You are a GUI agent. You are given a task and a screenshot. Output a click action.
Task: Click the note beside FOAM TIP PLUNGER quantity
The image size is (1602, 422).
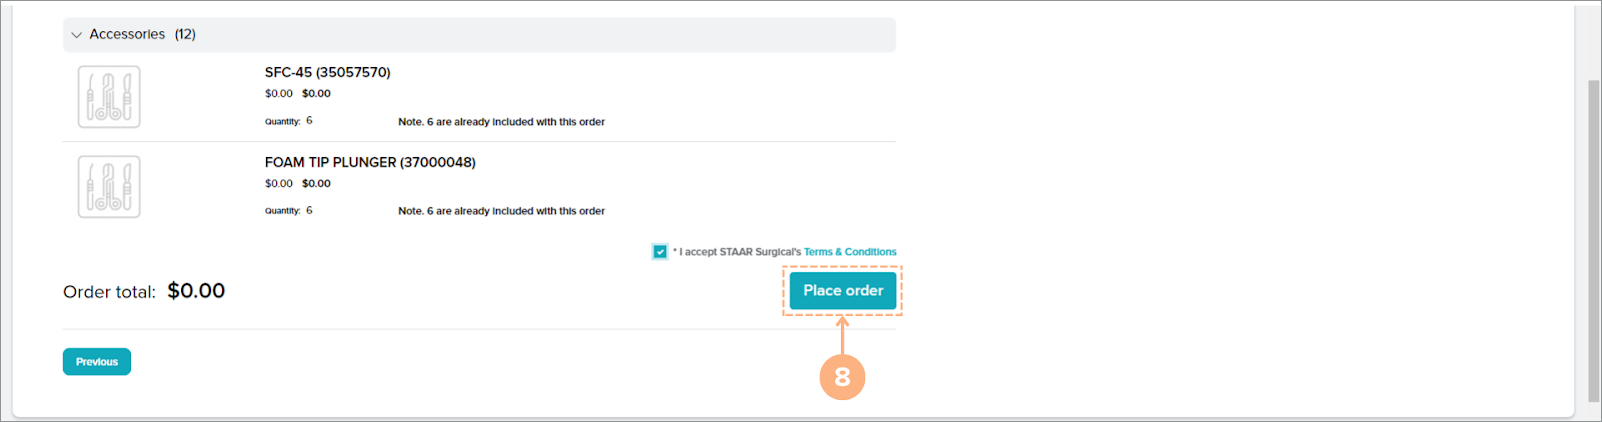click(x=501, y=211)
